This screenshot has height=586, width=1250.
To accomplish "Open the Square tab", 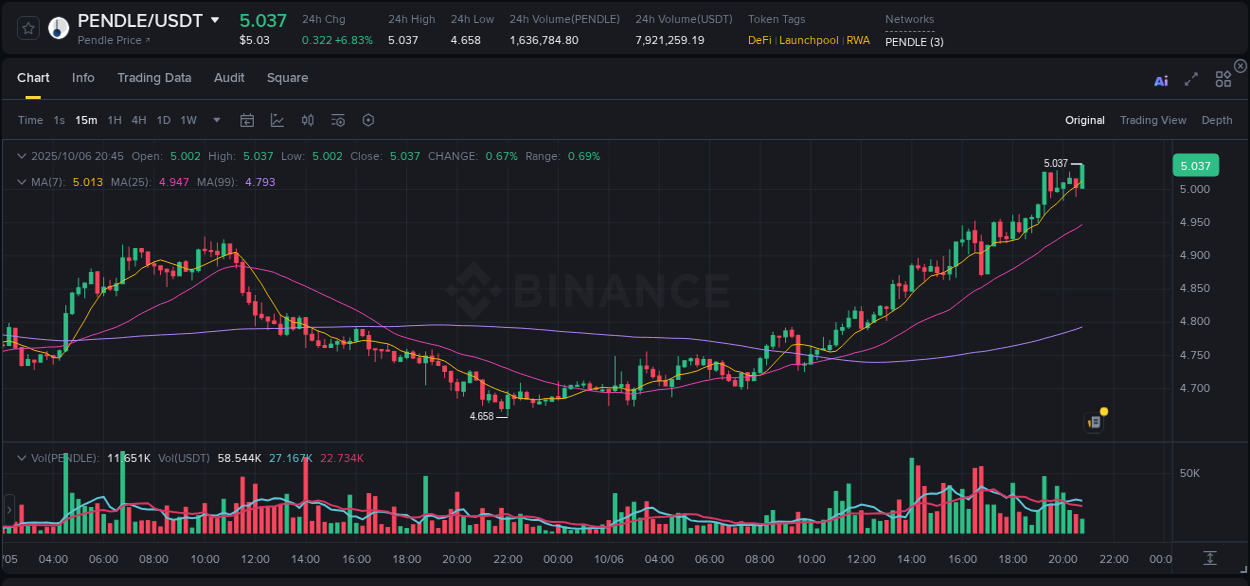I will tap(287, 77).
